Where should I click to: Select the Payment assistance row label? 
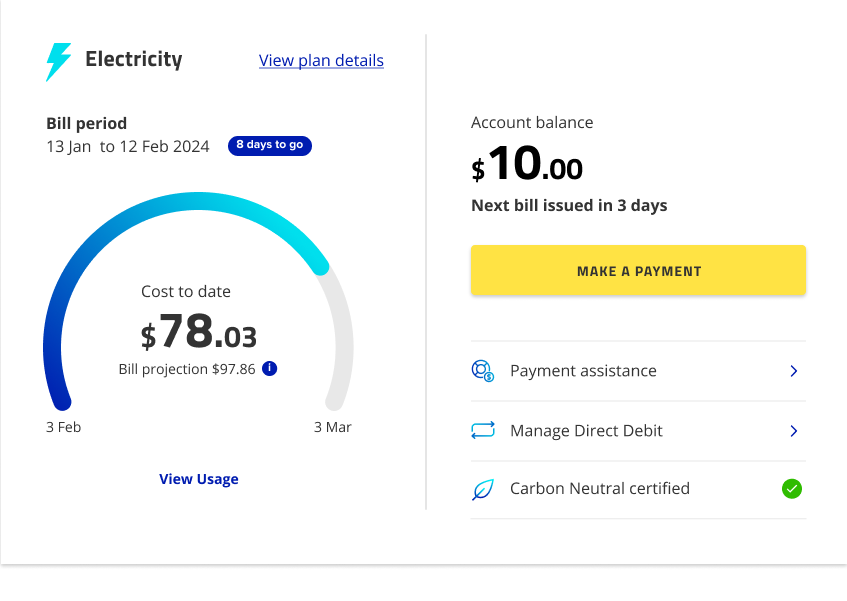[583, 371]
